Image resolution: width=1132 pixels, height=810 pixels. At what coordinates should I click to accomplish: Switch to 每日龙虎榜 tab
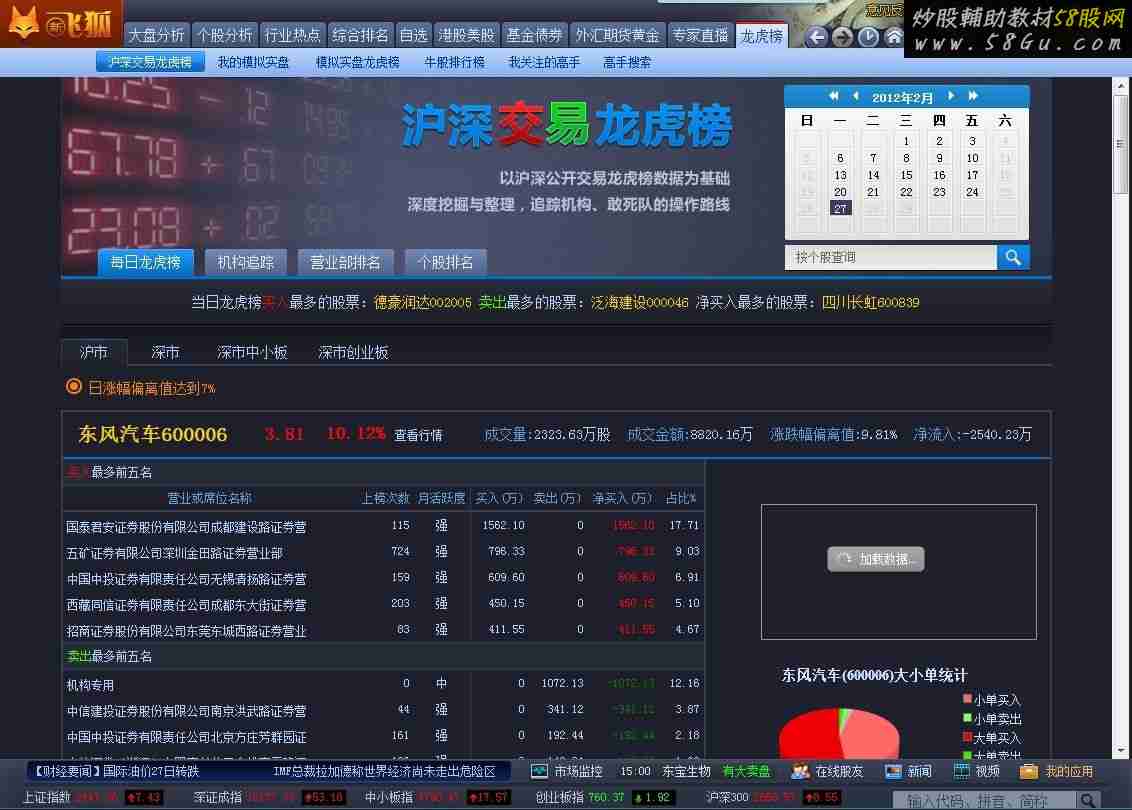145,262
